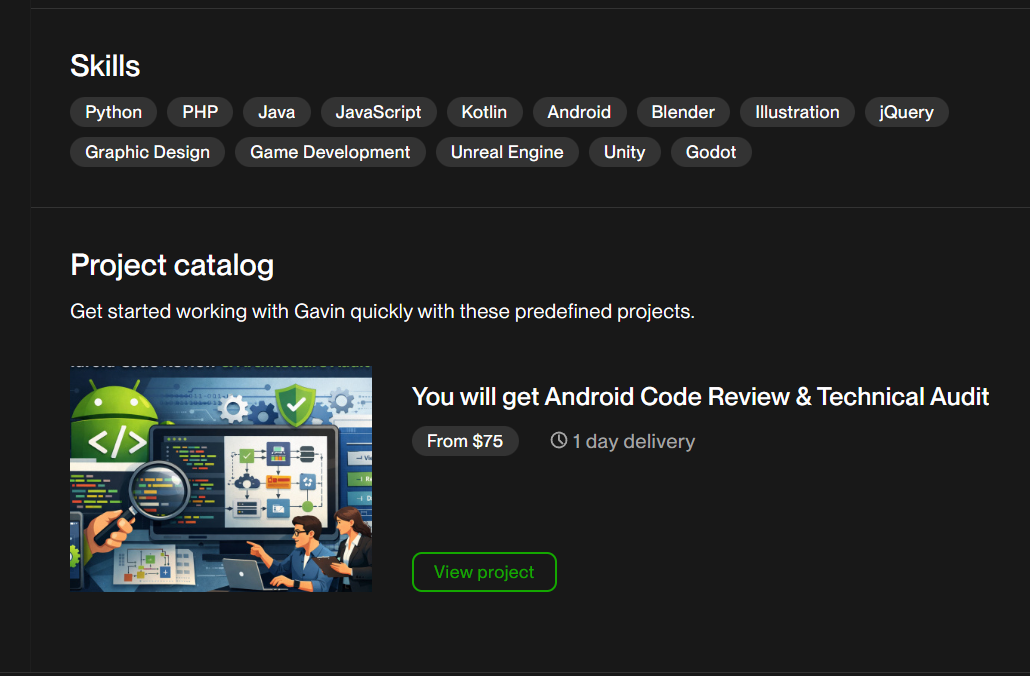Select the Android skill tag

579,112
